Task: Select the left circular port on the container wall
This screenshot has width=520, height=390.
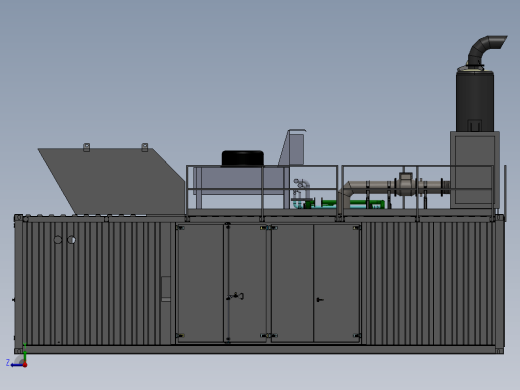Action: pos(58,240)
